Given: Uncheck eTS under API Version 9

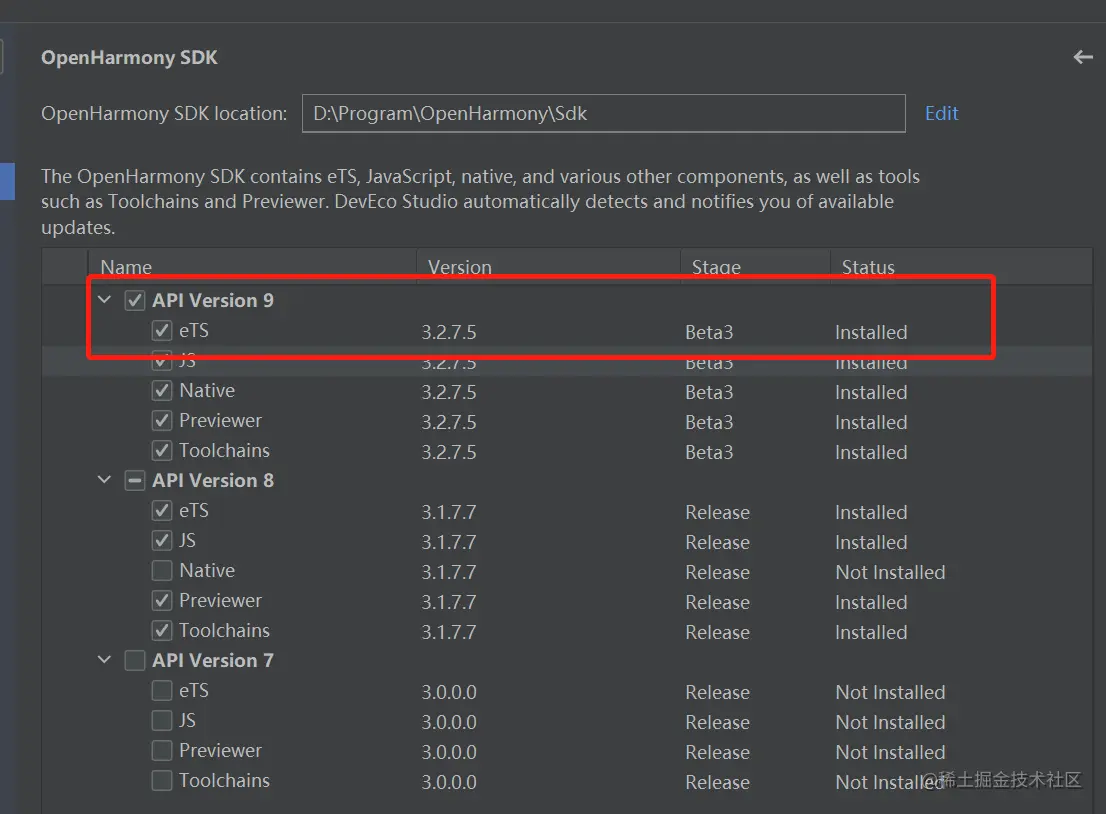Looking at the screenshot, I should pyautogui.click(x=162, y=330).
